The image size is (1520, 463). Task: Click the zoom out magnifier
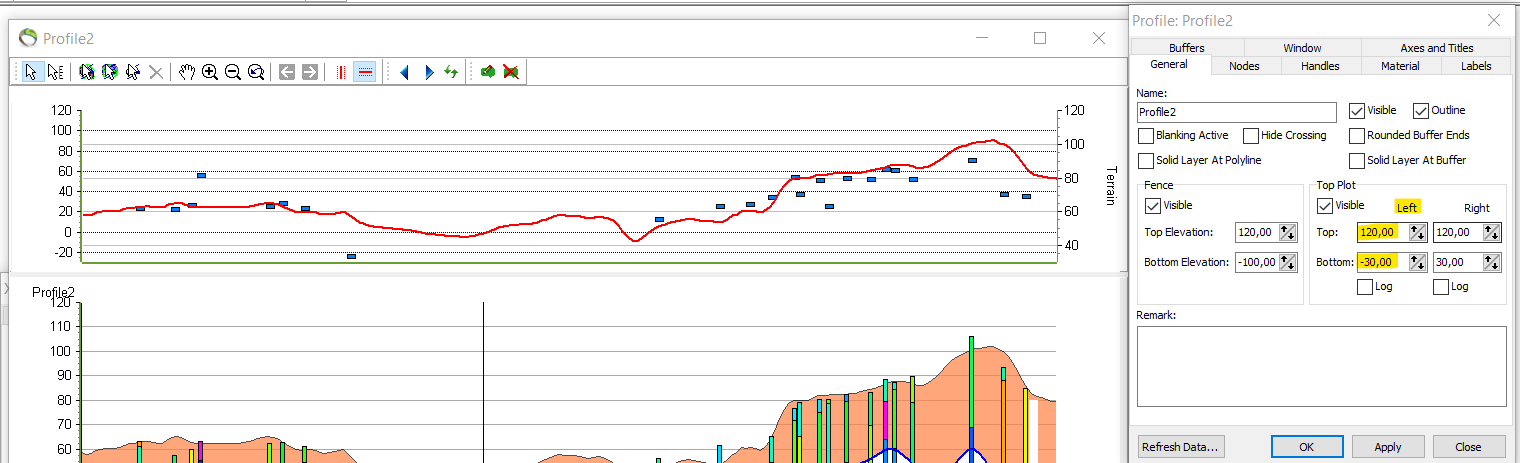coord(233,72)
